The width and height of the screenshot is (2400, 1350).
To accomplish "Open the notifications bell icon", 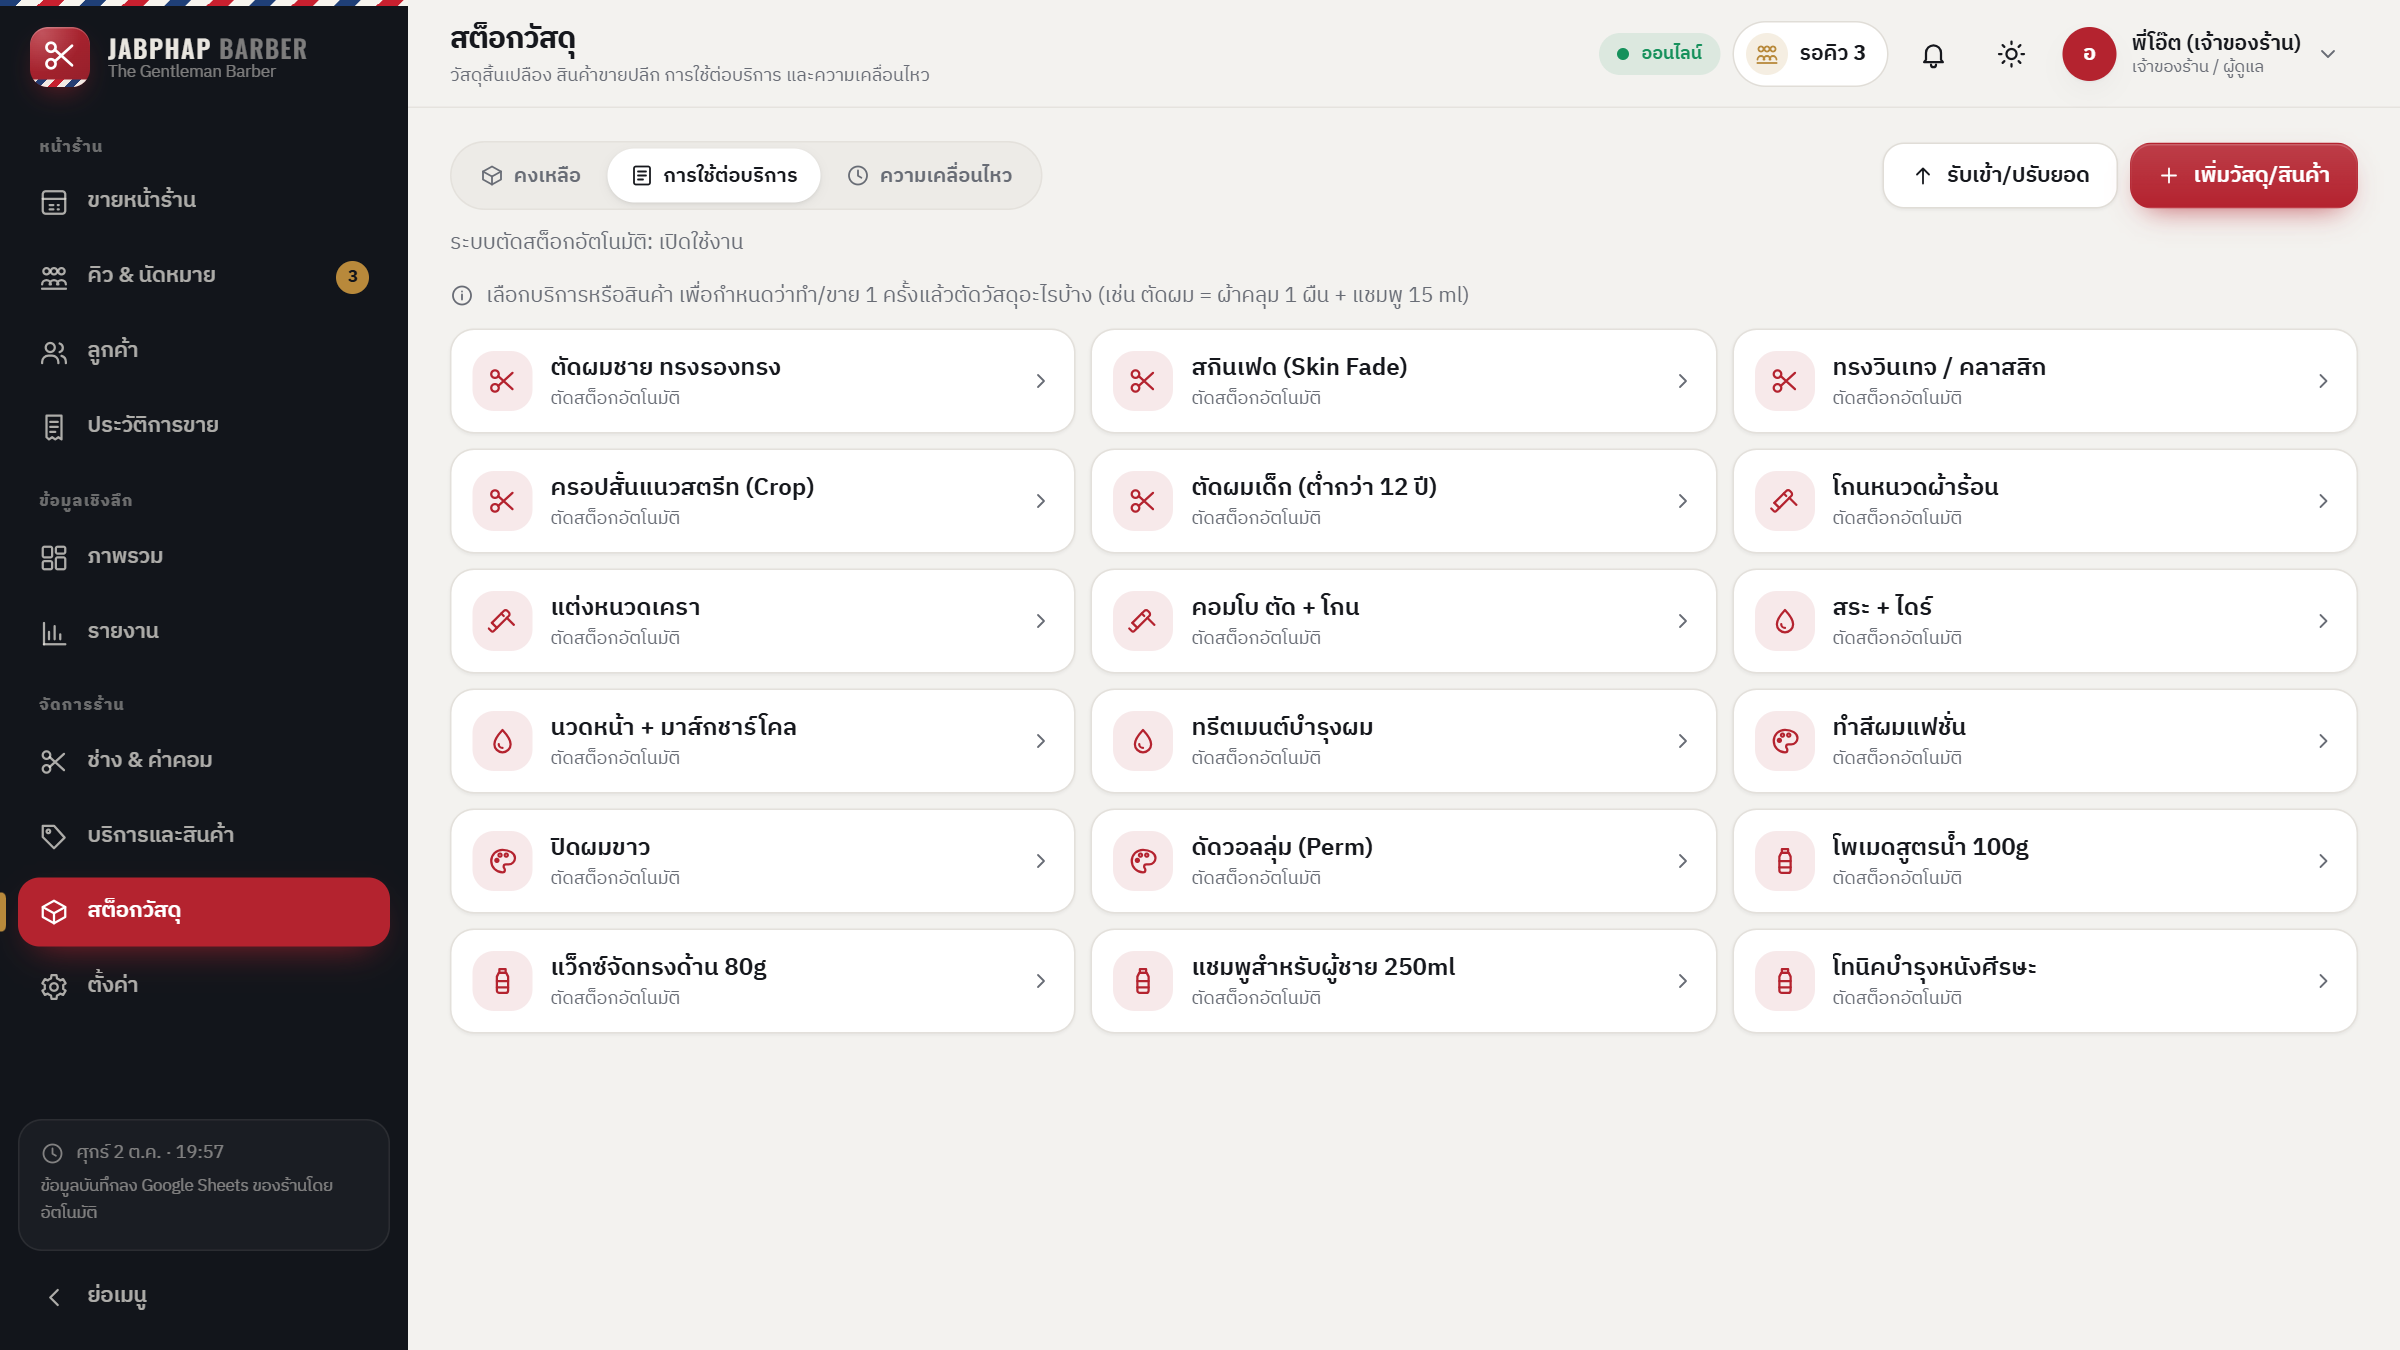I will (1933, 54).
